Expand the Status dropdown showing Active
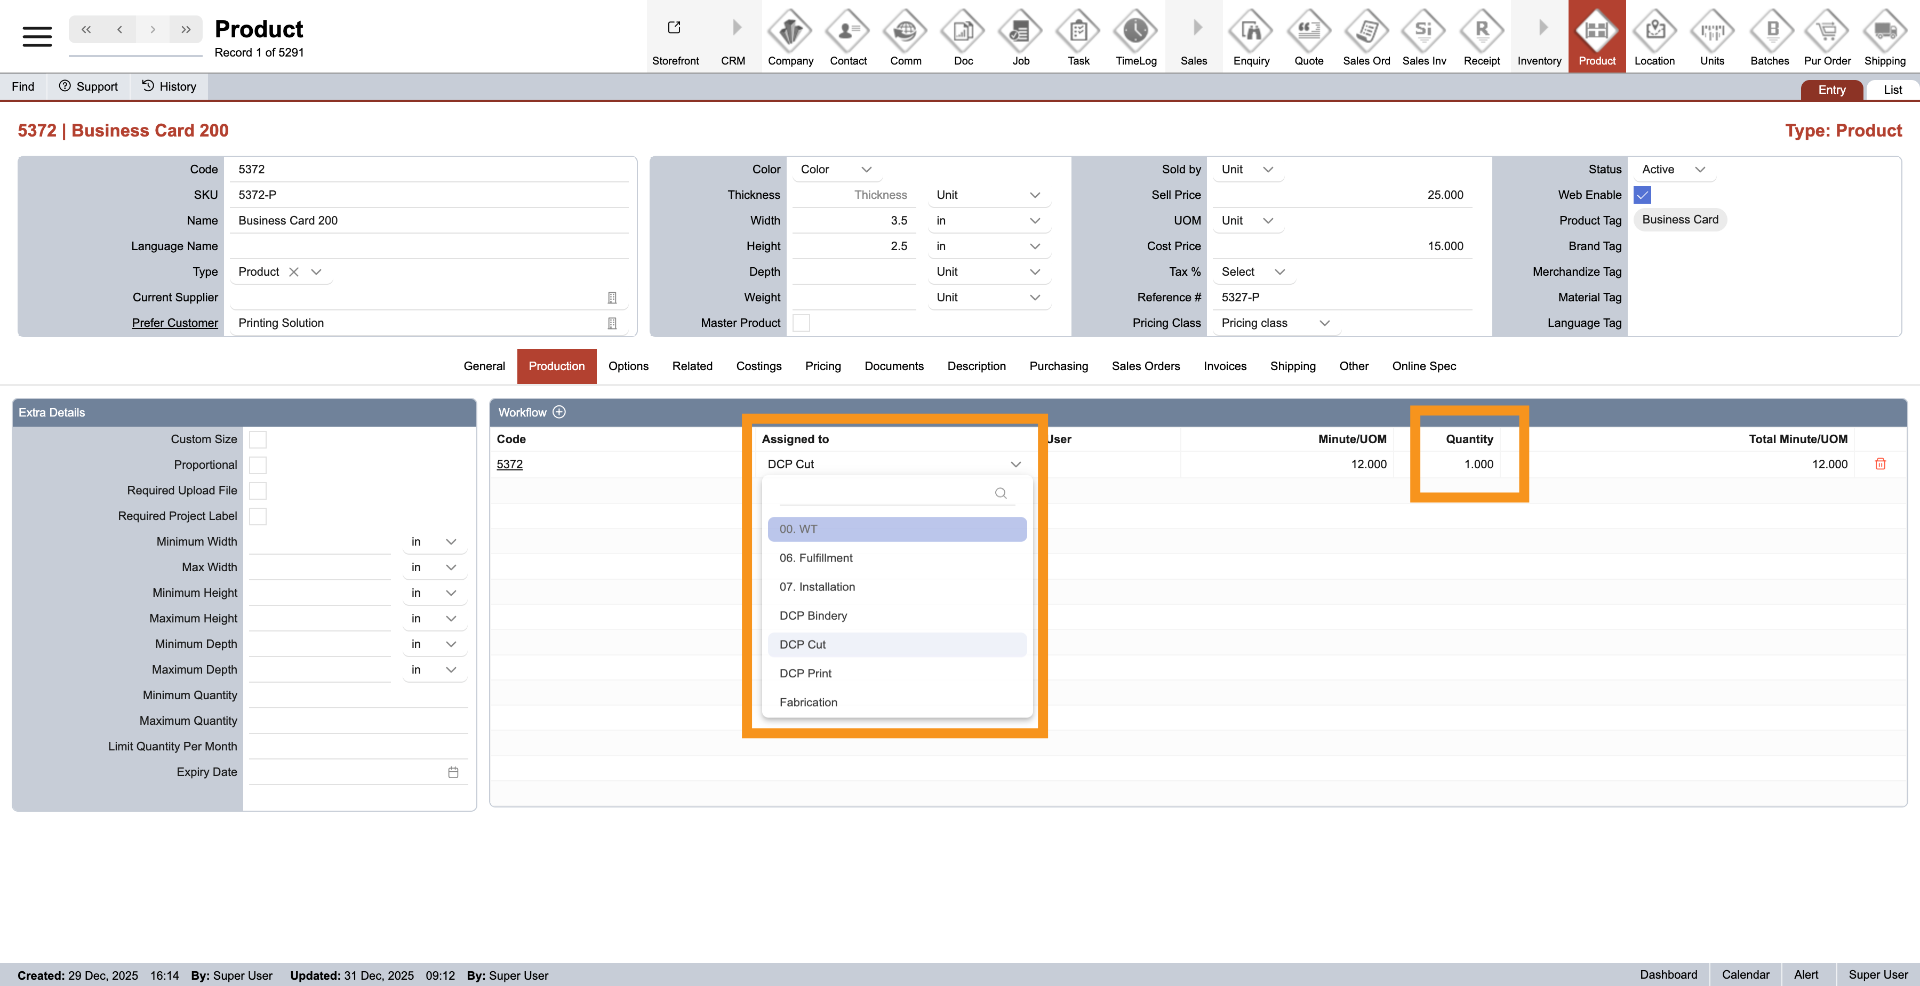This screenshot has width=1920, height=986. click(1674, 170)
